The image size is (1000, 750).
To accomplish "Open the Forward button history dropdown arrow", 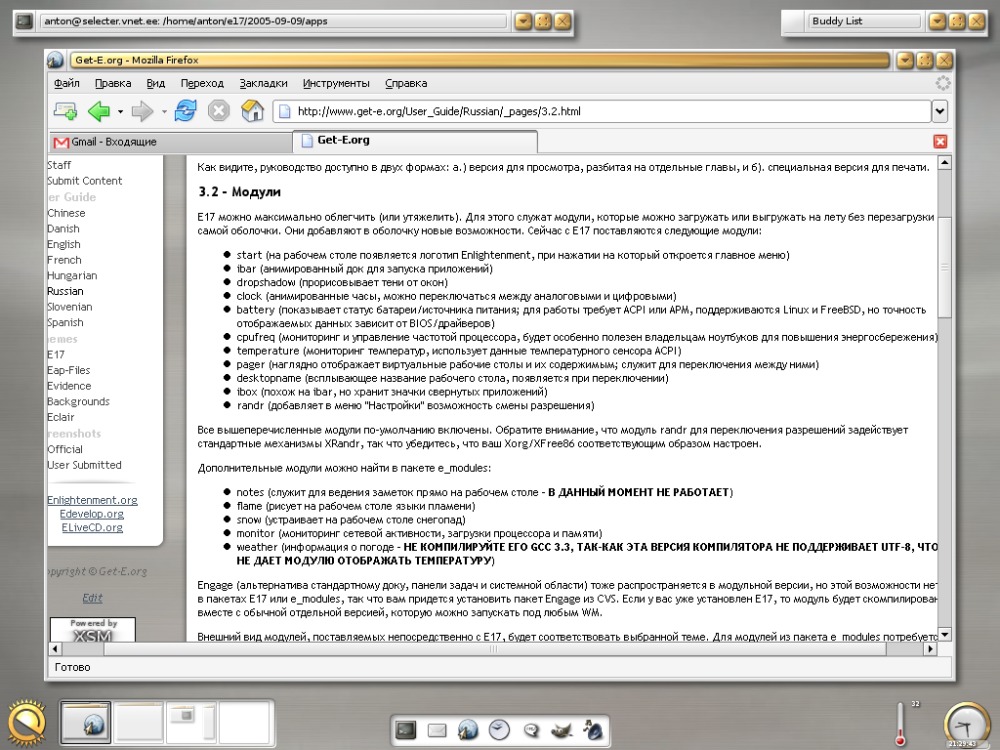I will click(x=164, y=112).
